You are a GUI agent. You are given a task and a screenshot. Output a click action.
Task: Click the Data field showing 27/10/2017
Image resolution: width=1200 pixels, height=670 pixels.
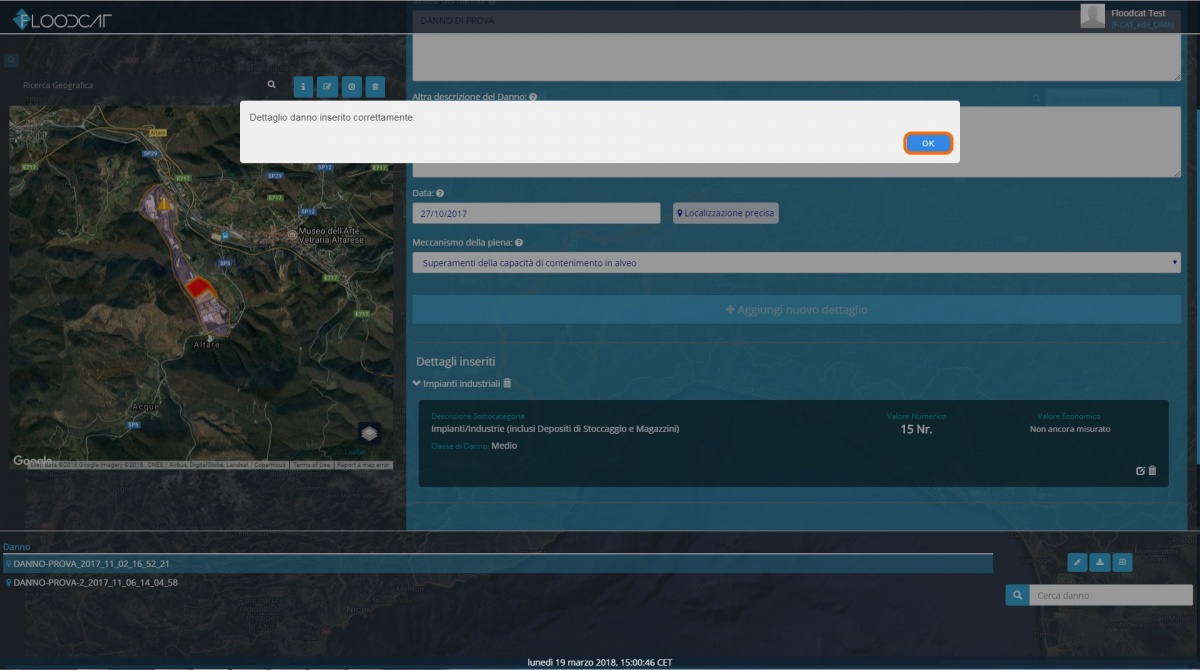point(536,213)
